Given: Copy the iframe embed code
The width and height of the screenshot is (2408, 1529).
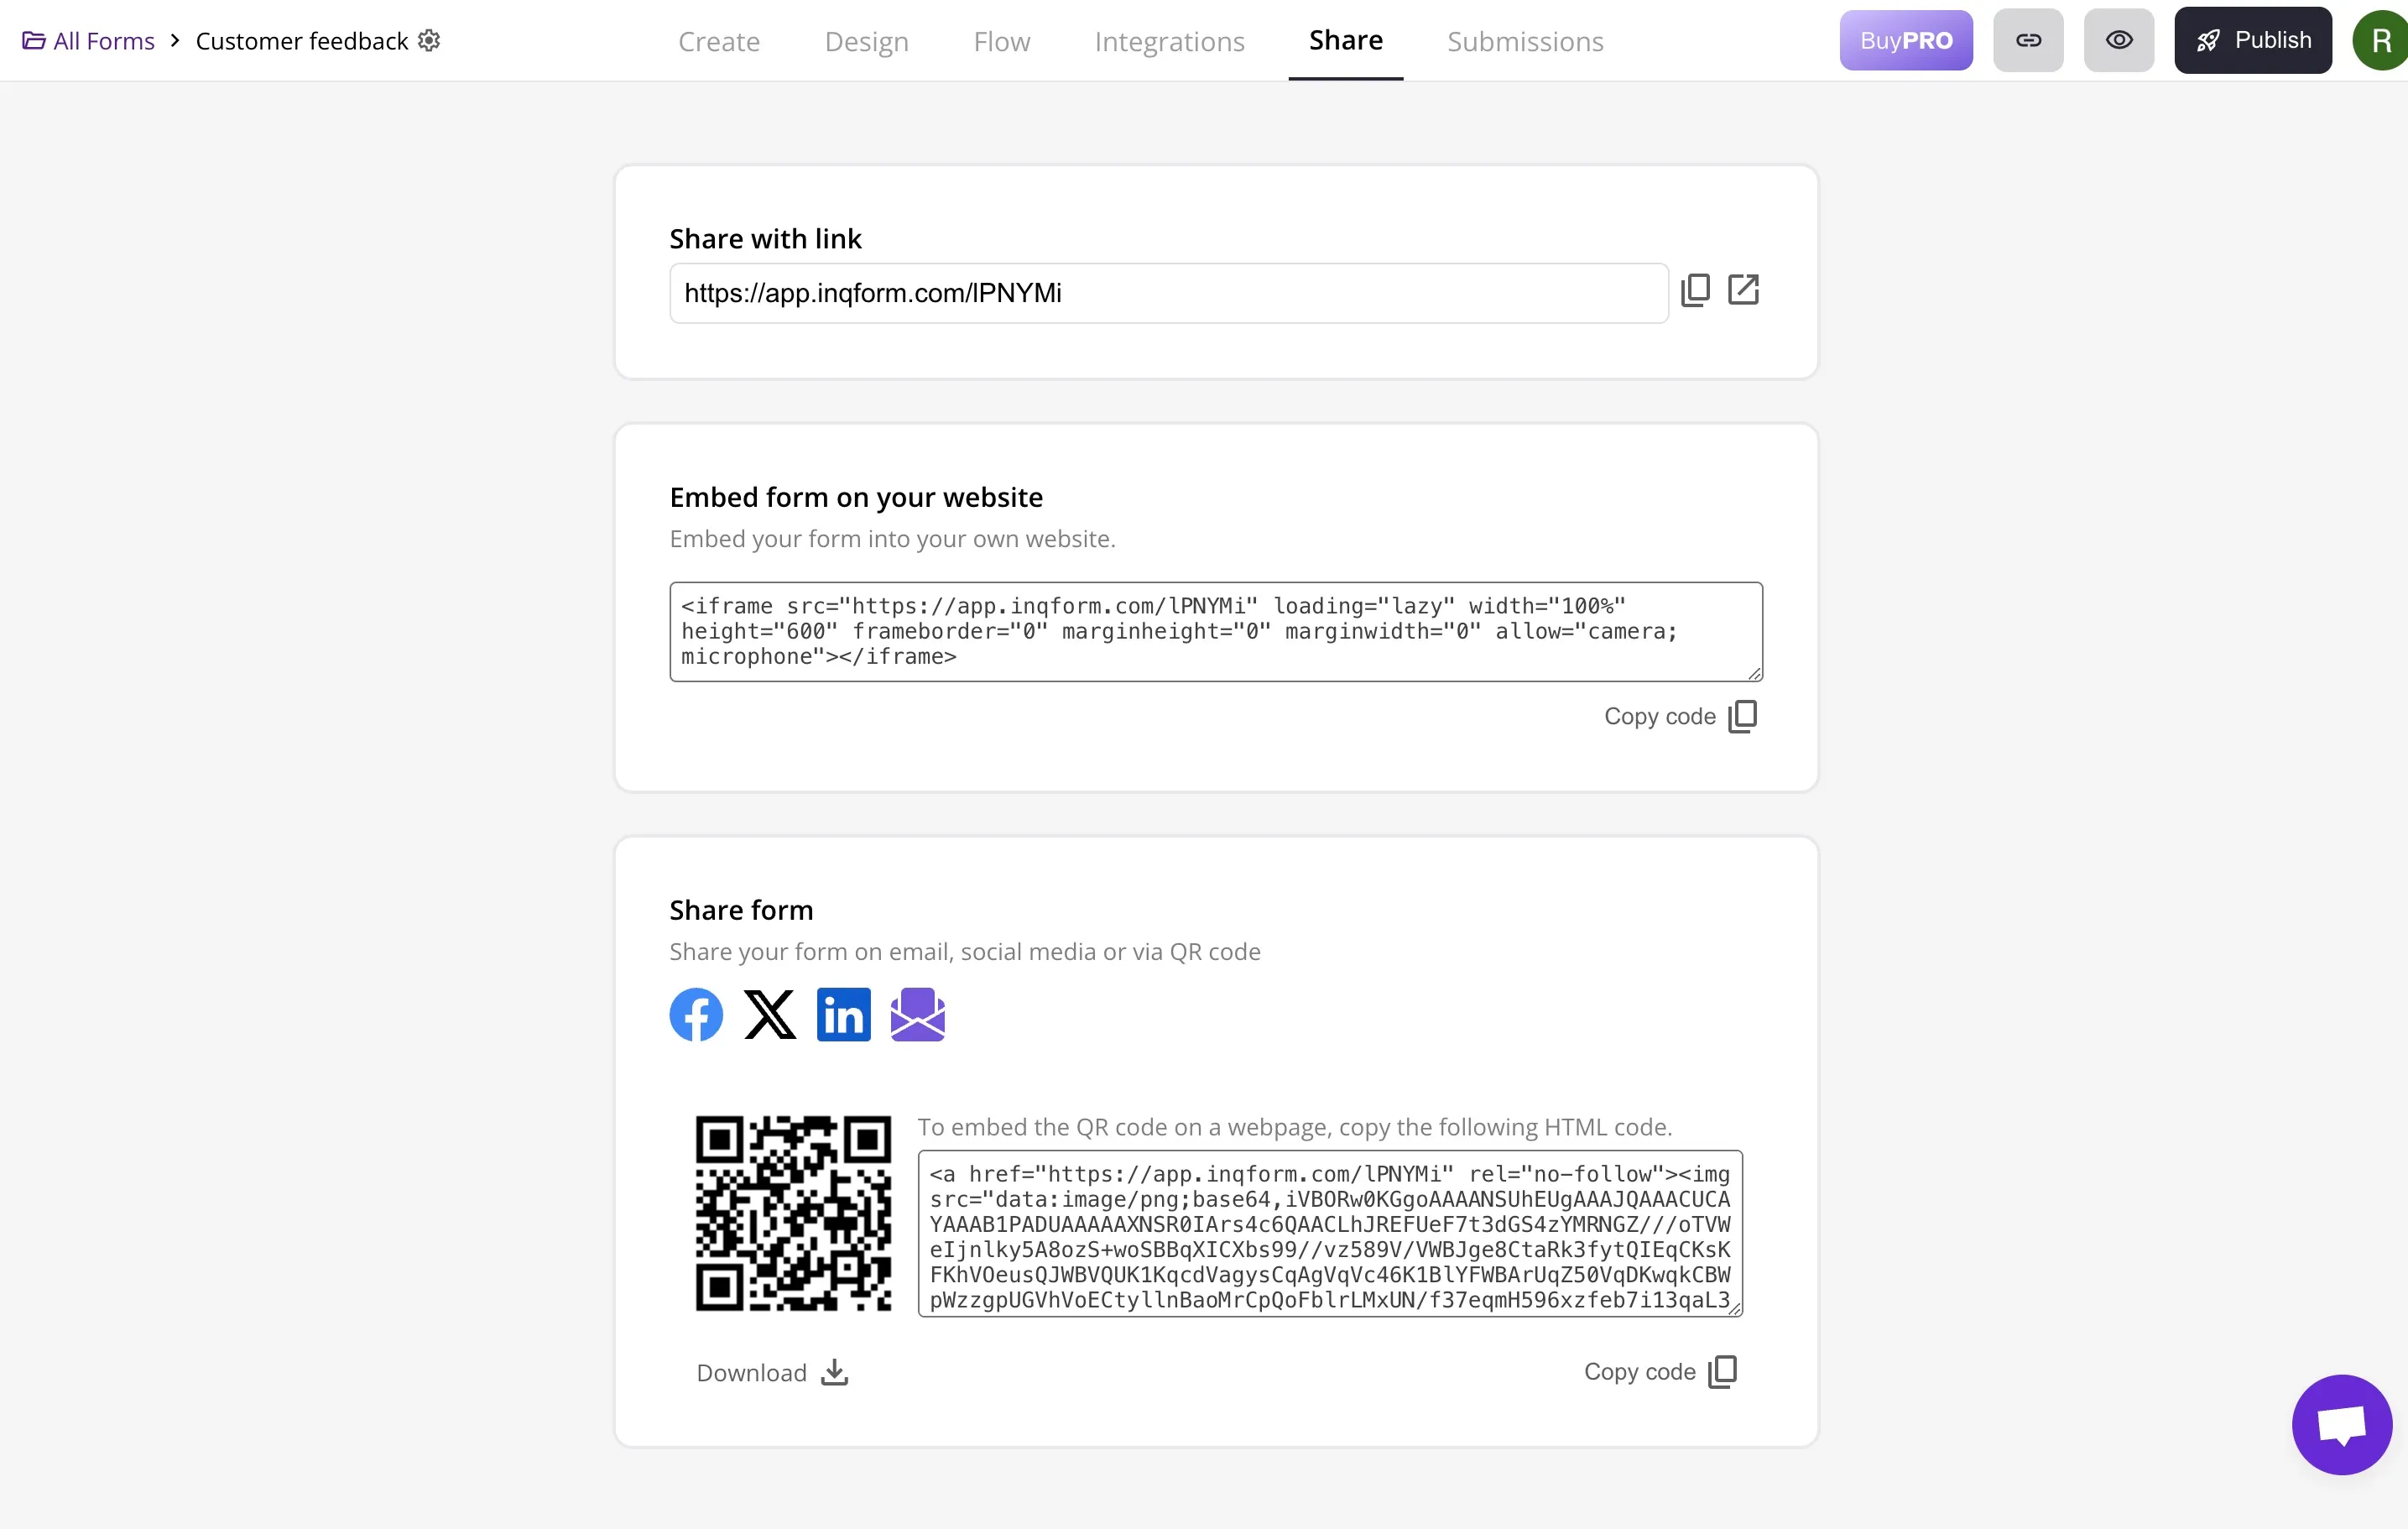Looking at the screenshot, I should click(1680, 716).
